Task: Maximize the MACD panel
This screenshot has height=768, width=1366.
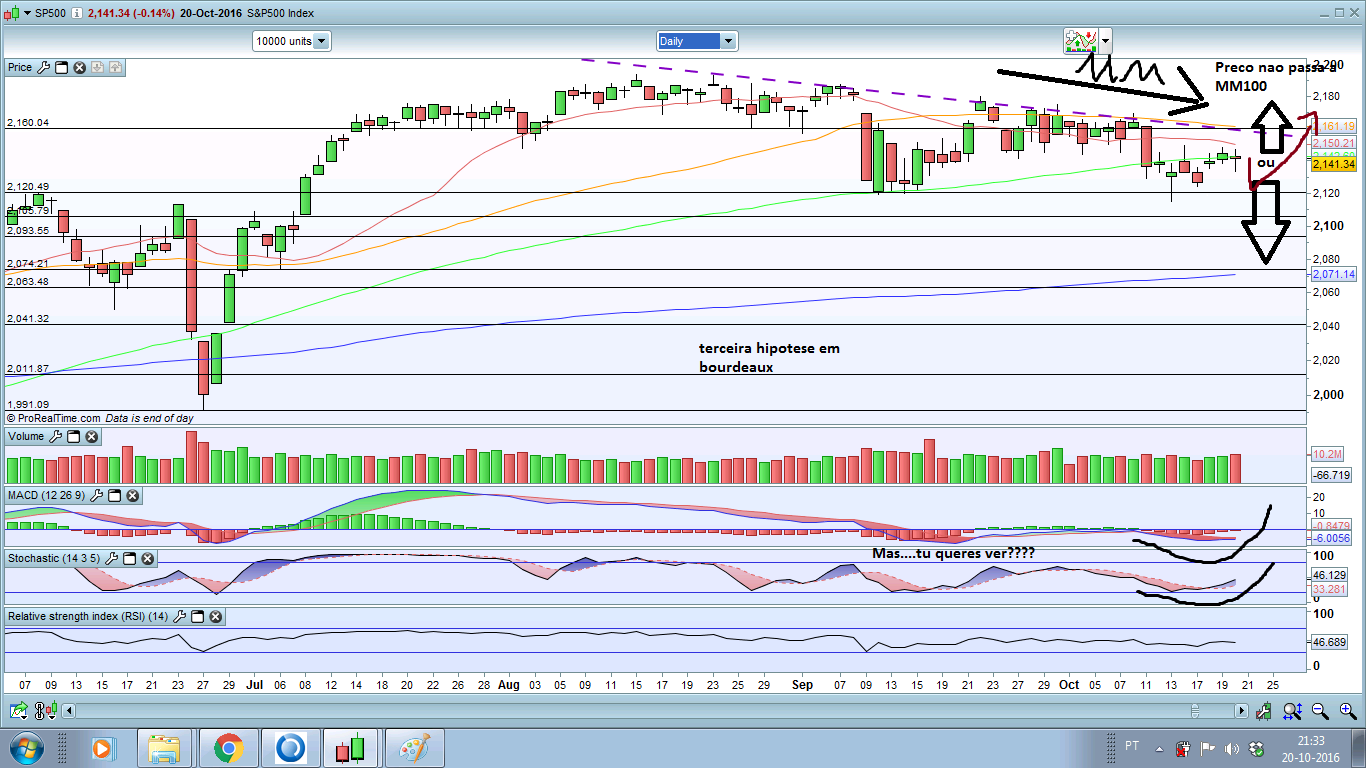Action: click(x=115, y=495)
